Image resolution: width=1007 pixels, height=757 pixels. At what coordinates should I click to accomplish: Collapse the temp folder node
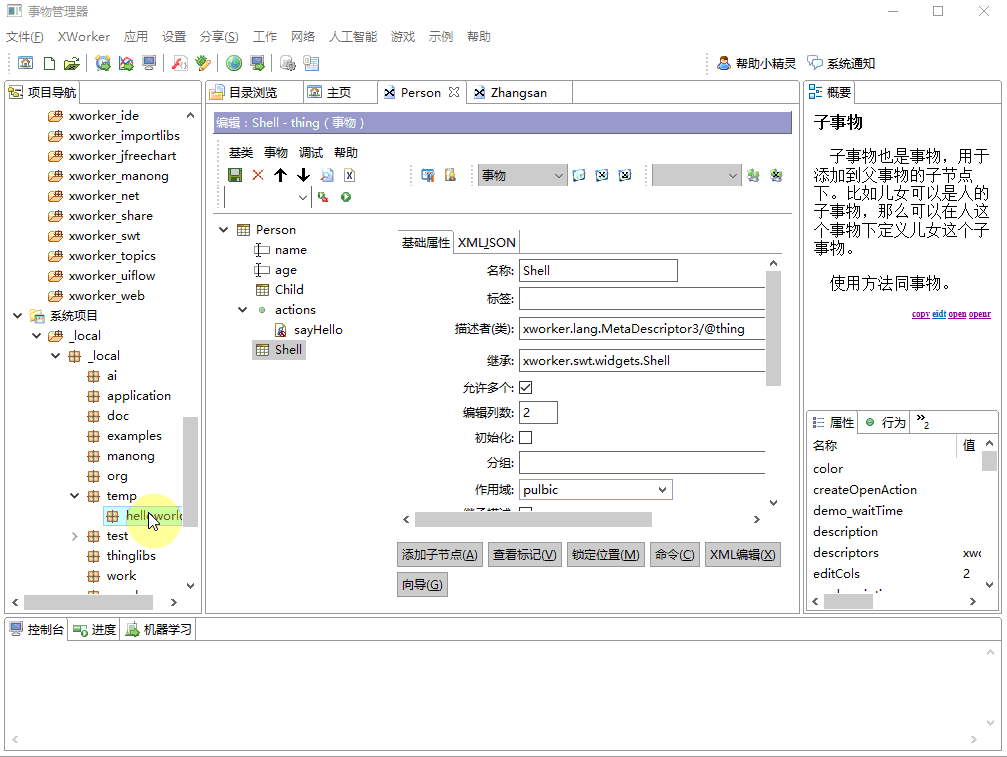point(74,496)
